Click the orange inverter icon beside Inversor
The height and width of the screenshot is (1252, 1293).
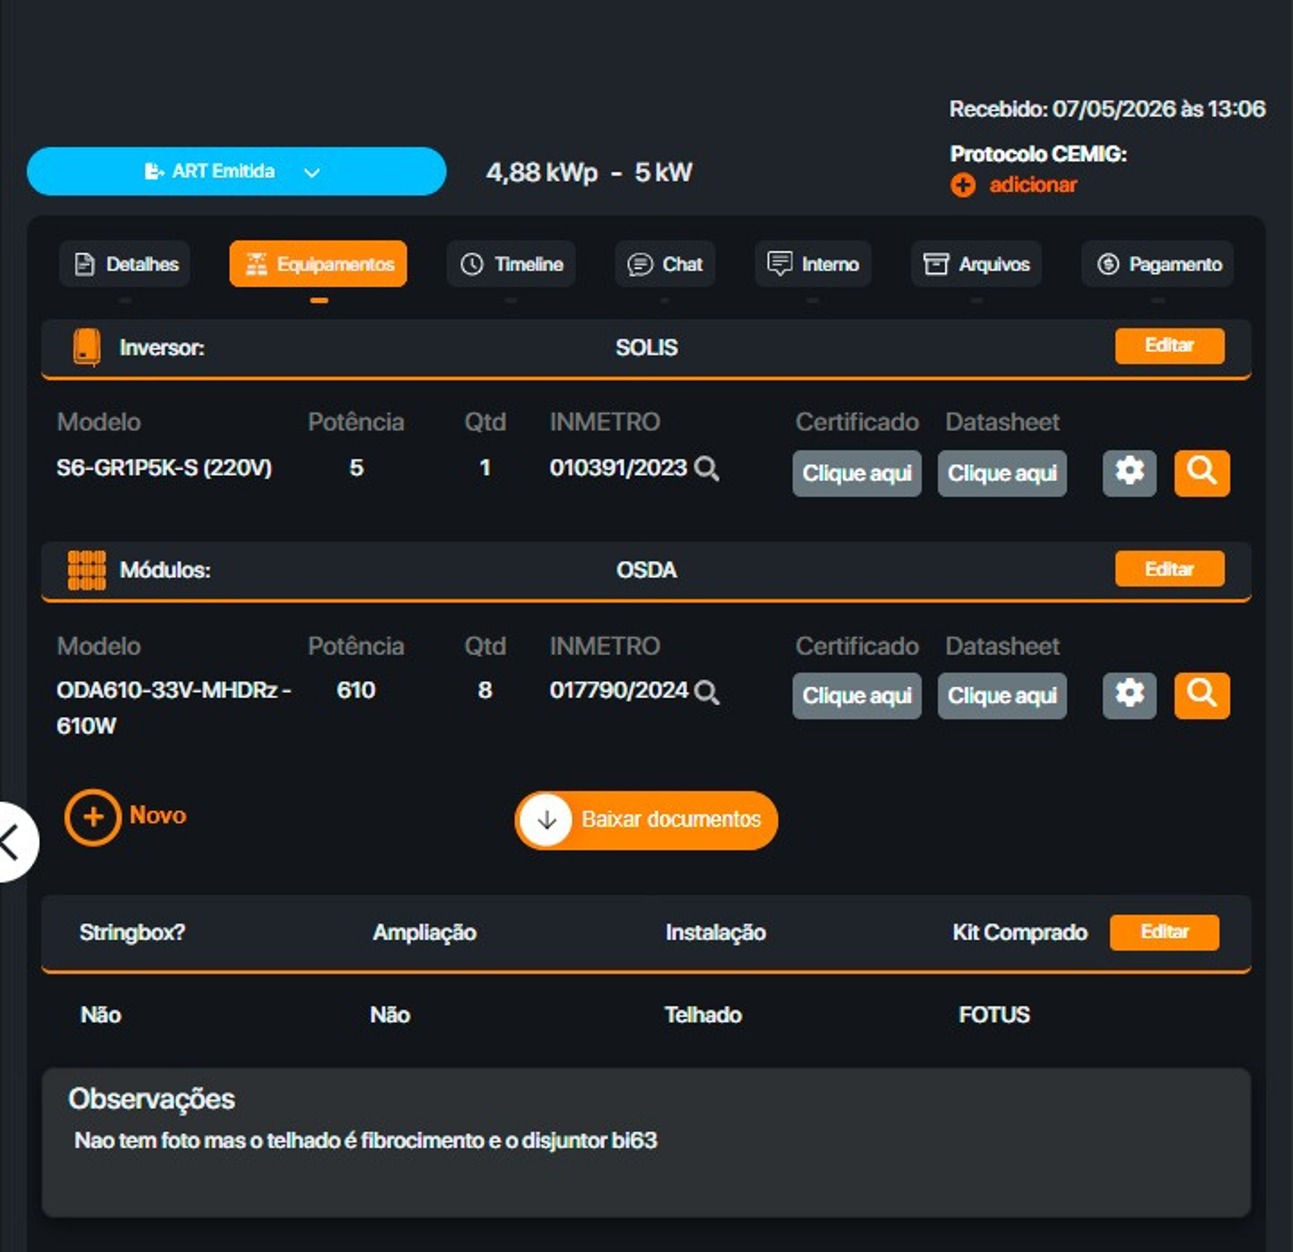pos(87,347)
